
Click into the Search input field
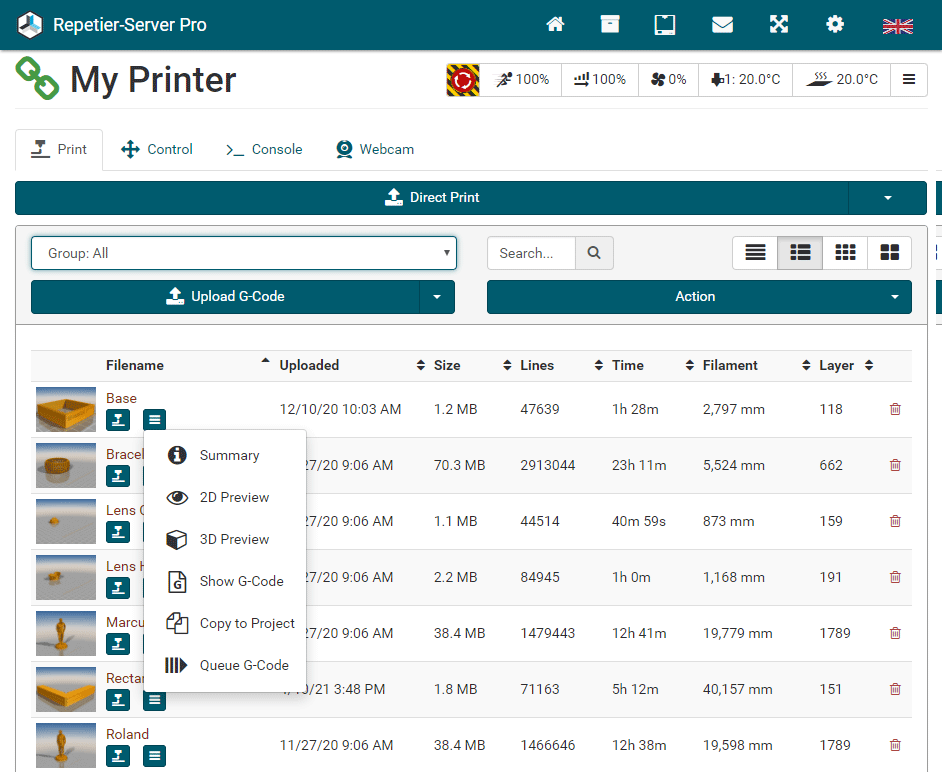(531, 253)
